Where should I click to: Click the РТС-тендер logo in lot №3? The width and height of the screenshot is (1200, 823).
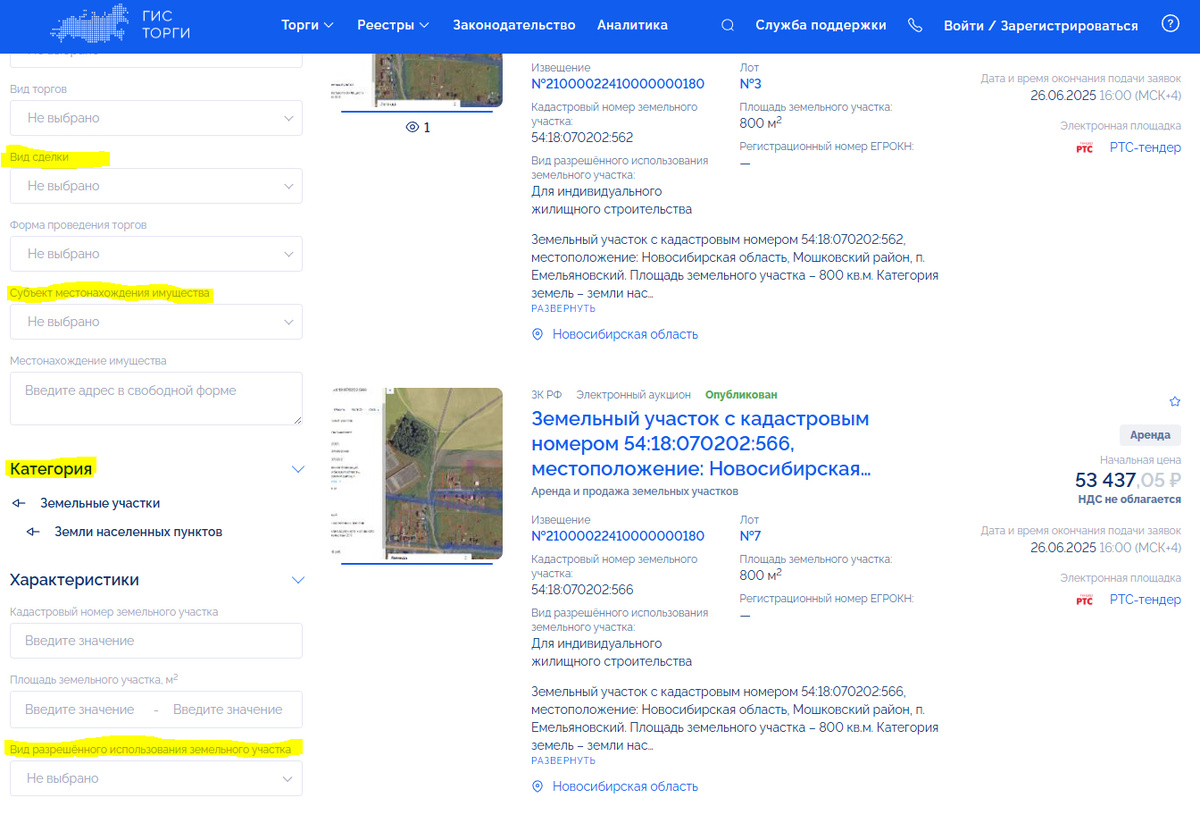click(x=1084, y=148)
